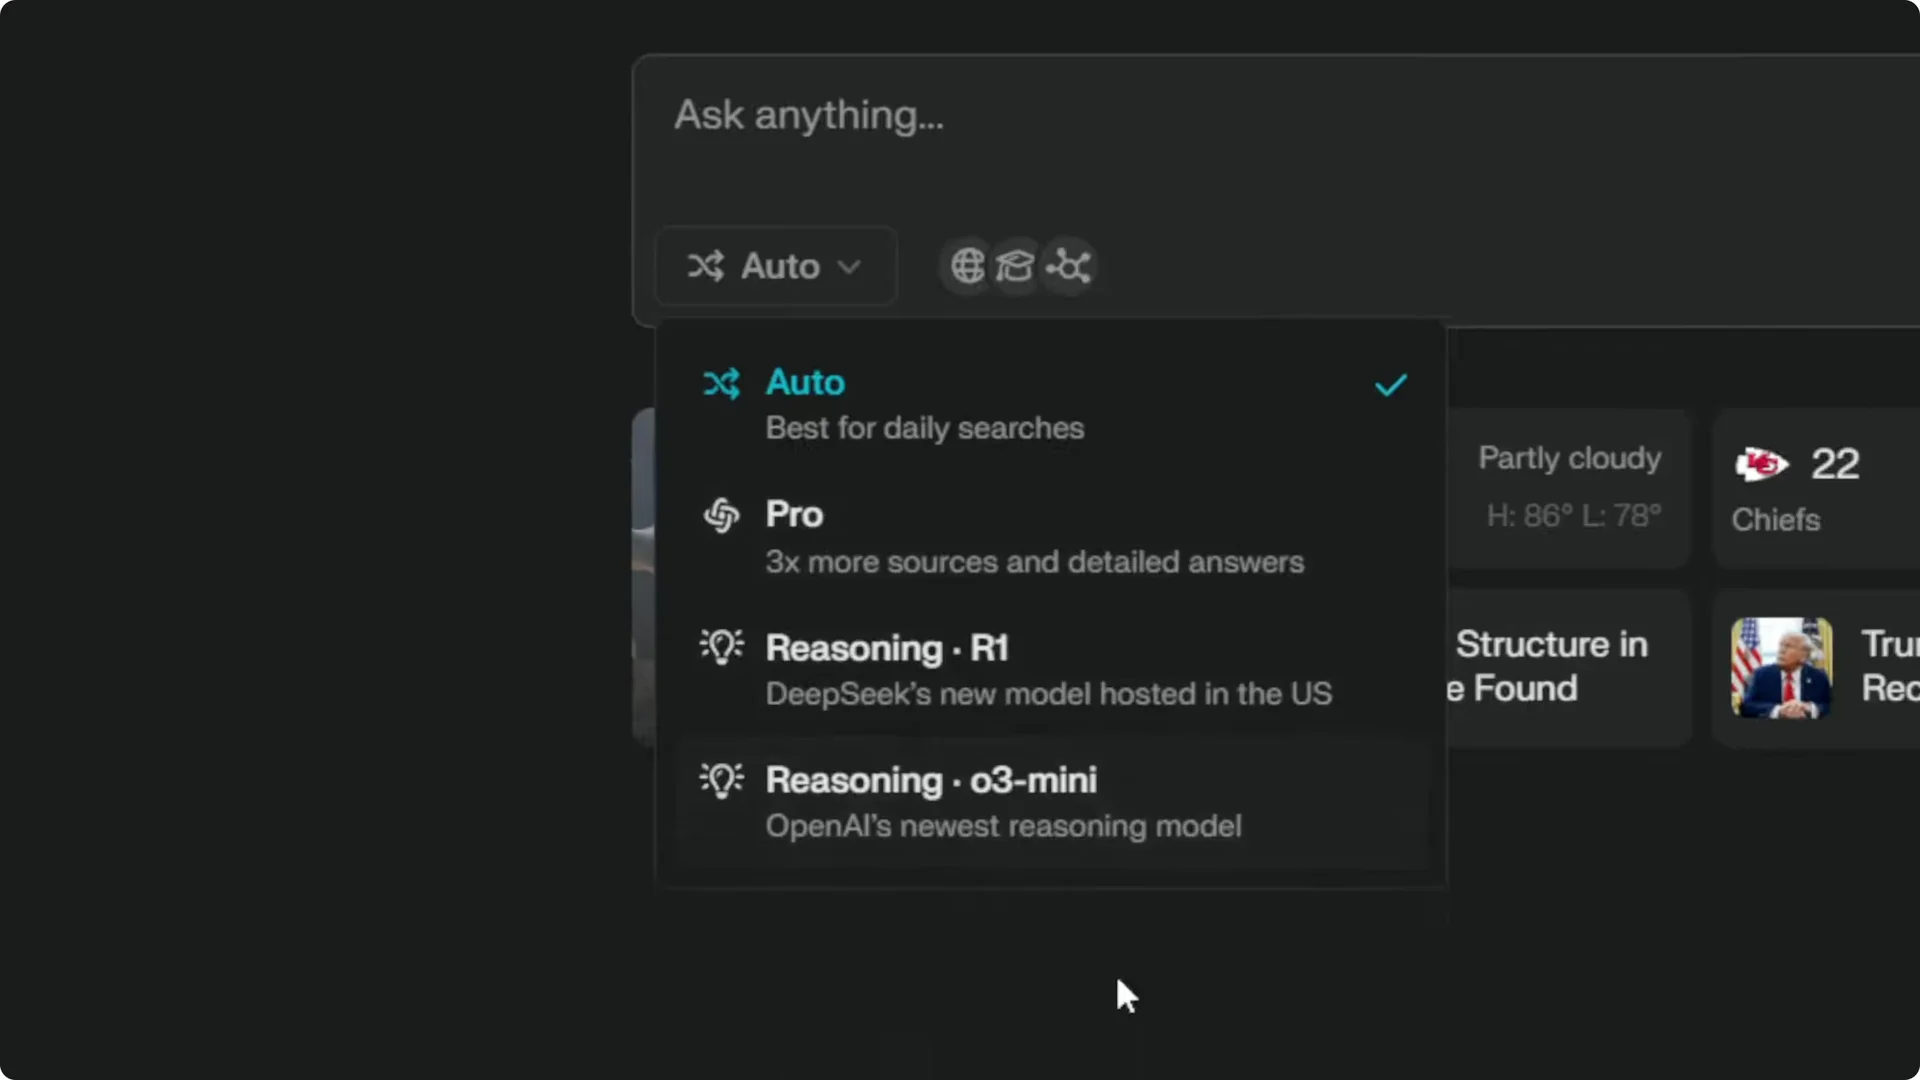Click the Trump photo thumbnail
This screenshot has width=1920, height=1080.
pos(1782,666)
